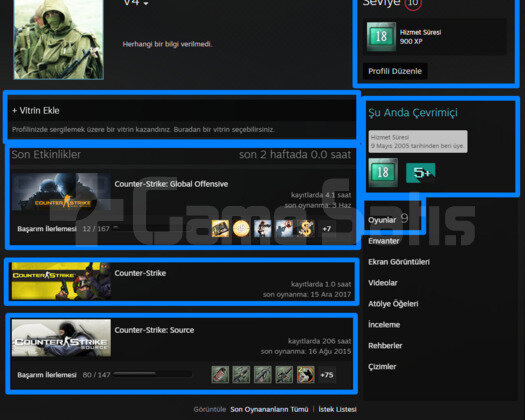Open Son Oynananların Tümü link
Image resolution: width=525 pixels, height=420 pixels.
tap(269, 409)
